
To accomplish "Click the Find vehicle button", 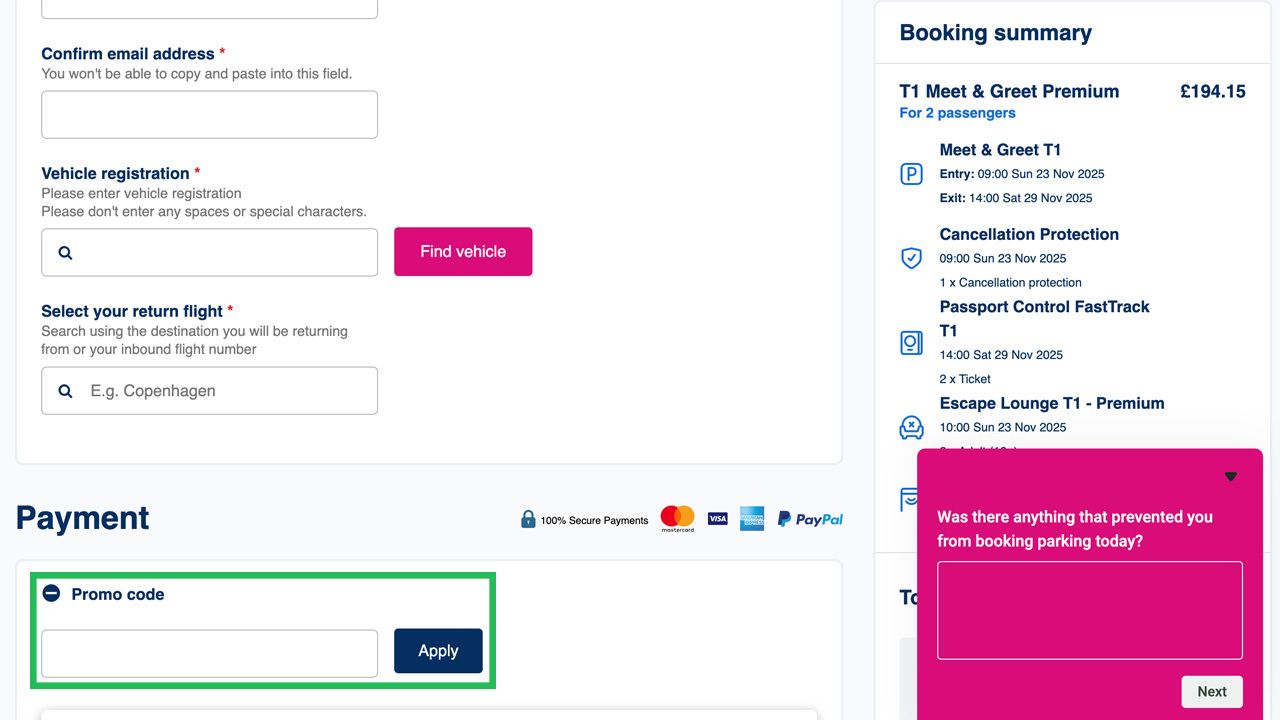I will (x=463, y=252).
